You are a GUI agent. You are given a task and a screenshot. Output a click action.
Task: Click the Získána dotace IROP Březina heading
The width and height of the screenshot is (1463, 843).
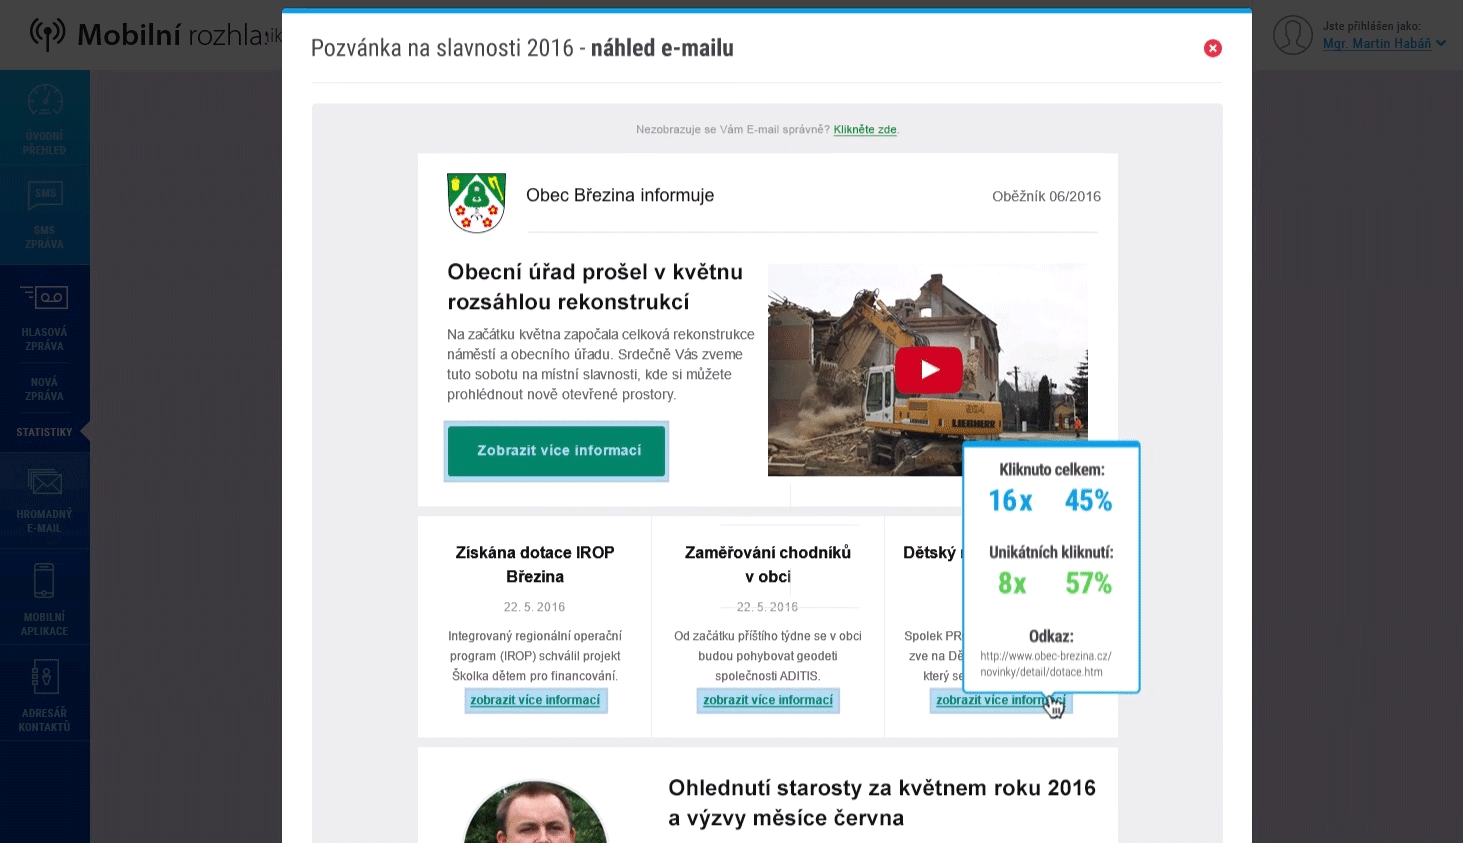pos(535,564)
